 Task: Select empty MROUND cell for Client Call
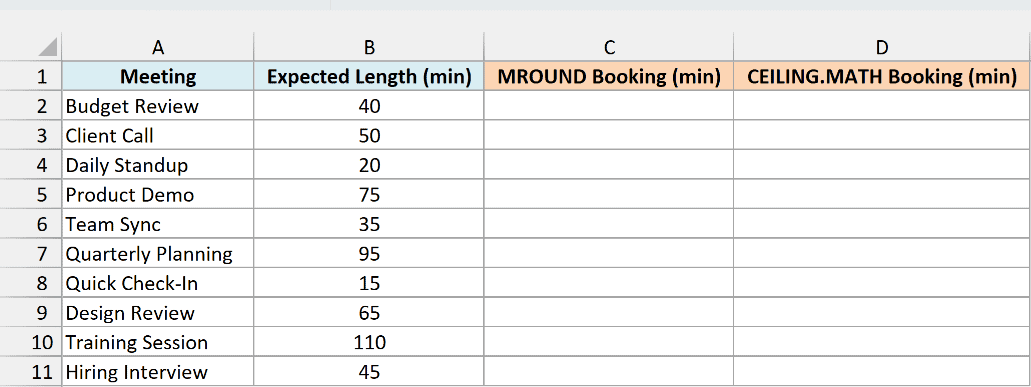click(x=609, y=135)
